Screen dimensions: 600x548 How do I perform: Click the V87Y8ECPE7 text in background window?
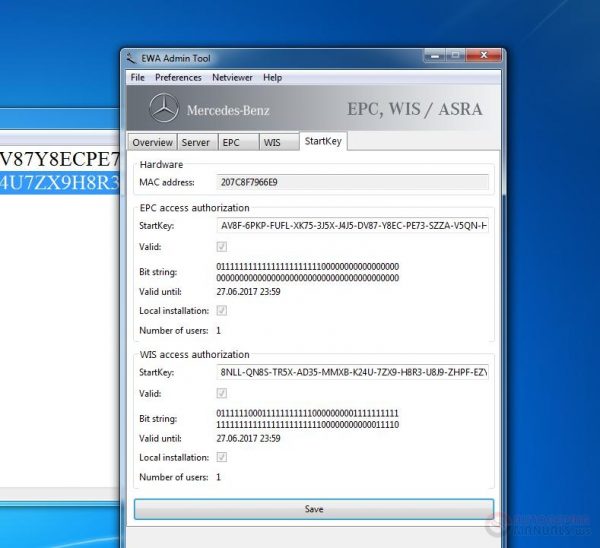(60, 159)
